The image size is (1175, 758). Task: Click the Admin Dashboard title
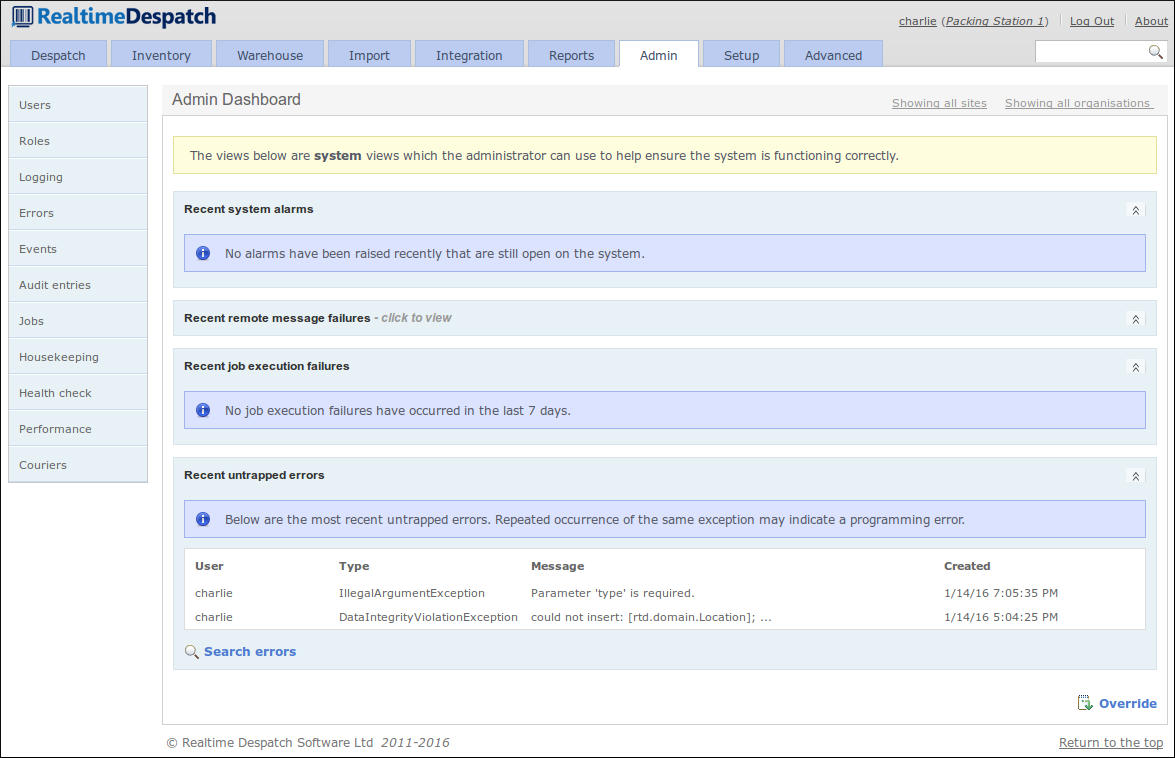[236, 100]
